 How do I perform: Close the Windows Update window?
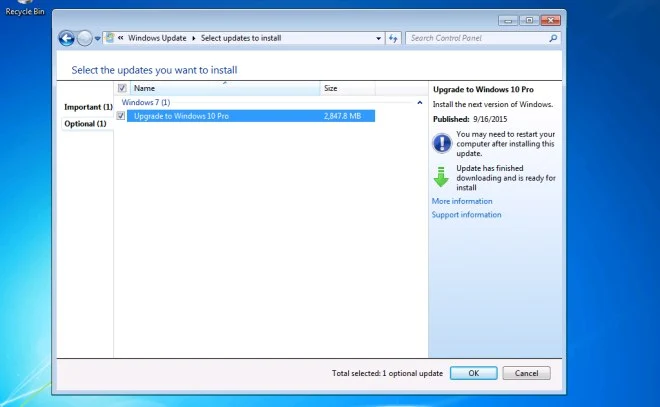tap(550, 21)
